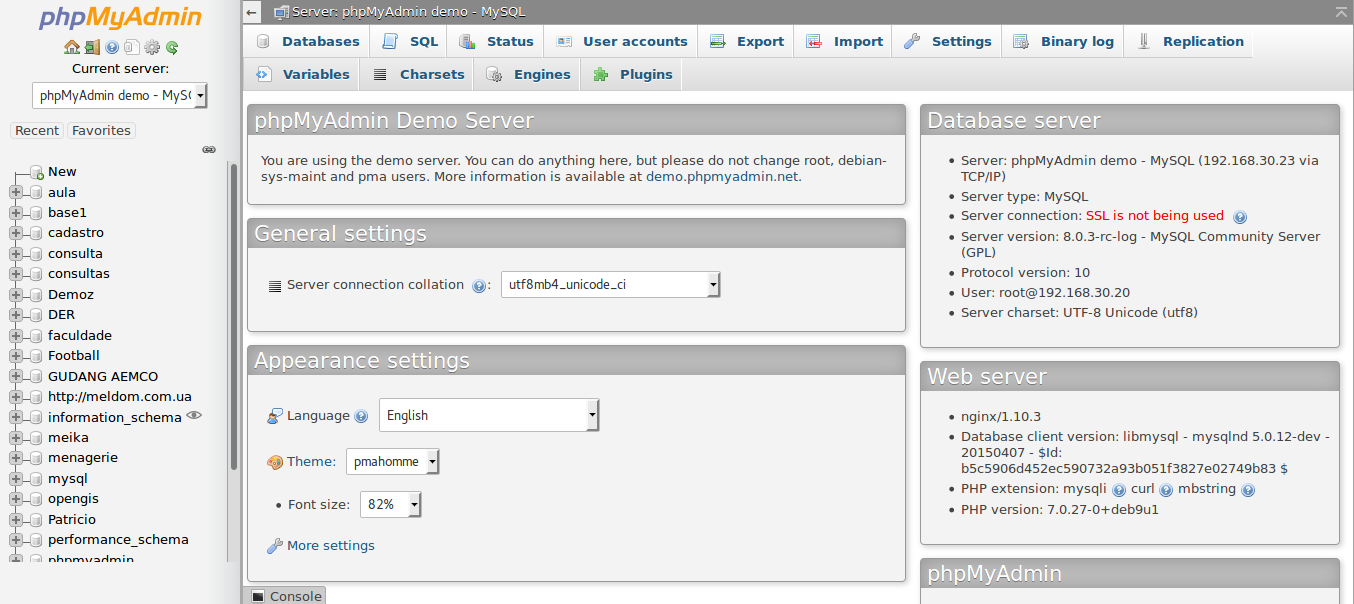Open the Language dropdown
Screen dimensions: 1354x604
tap(489, 415)
